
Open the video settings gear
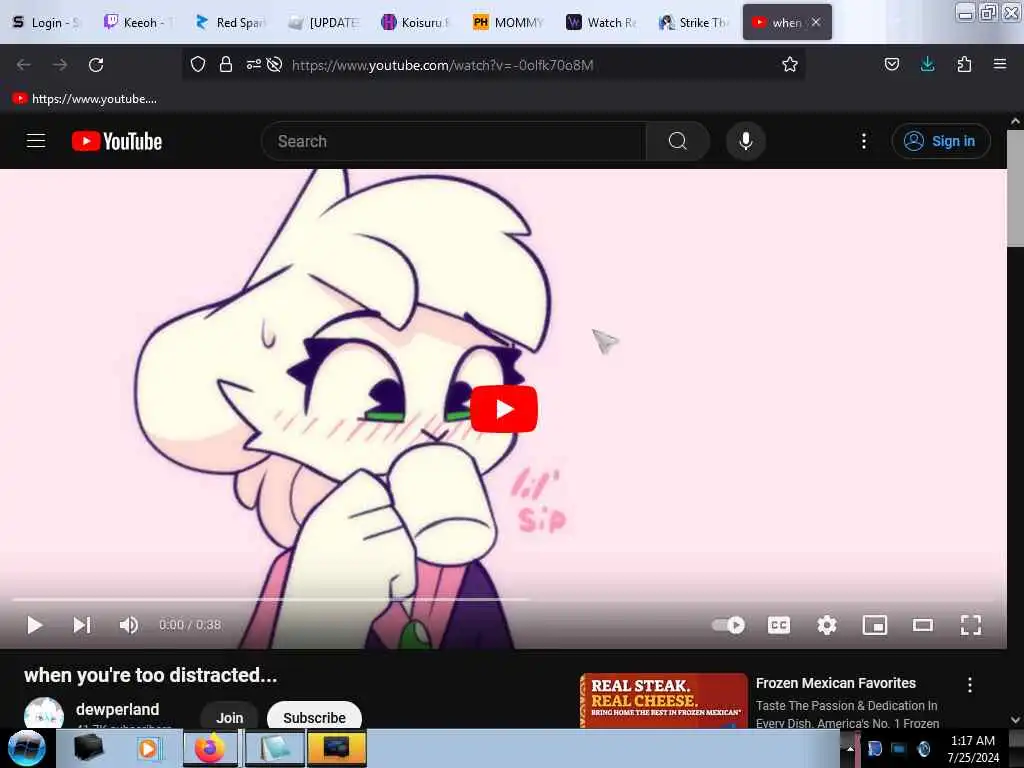tap(827, 625)
